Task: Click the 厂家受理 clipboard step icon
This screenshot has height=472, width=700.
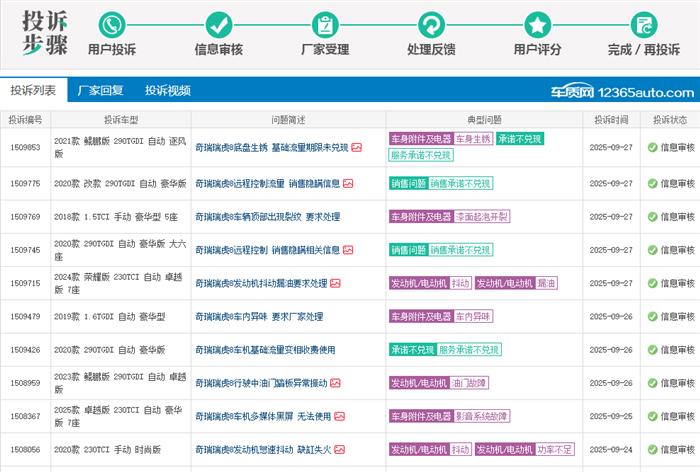Action: 325,25
